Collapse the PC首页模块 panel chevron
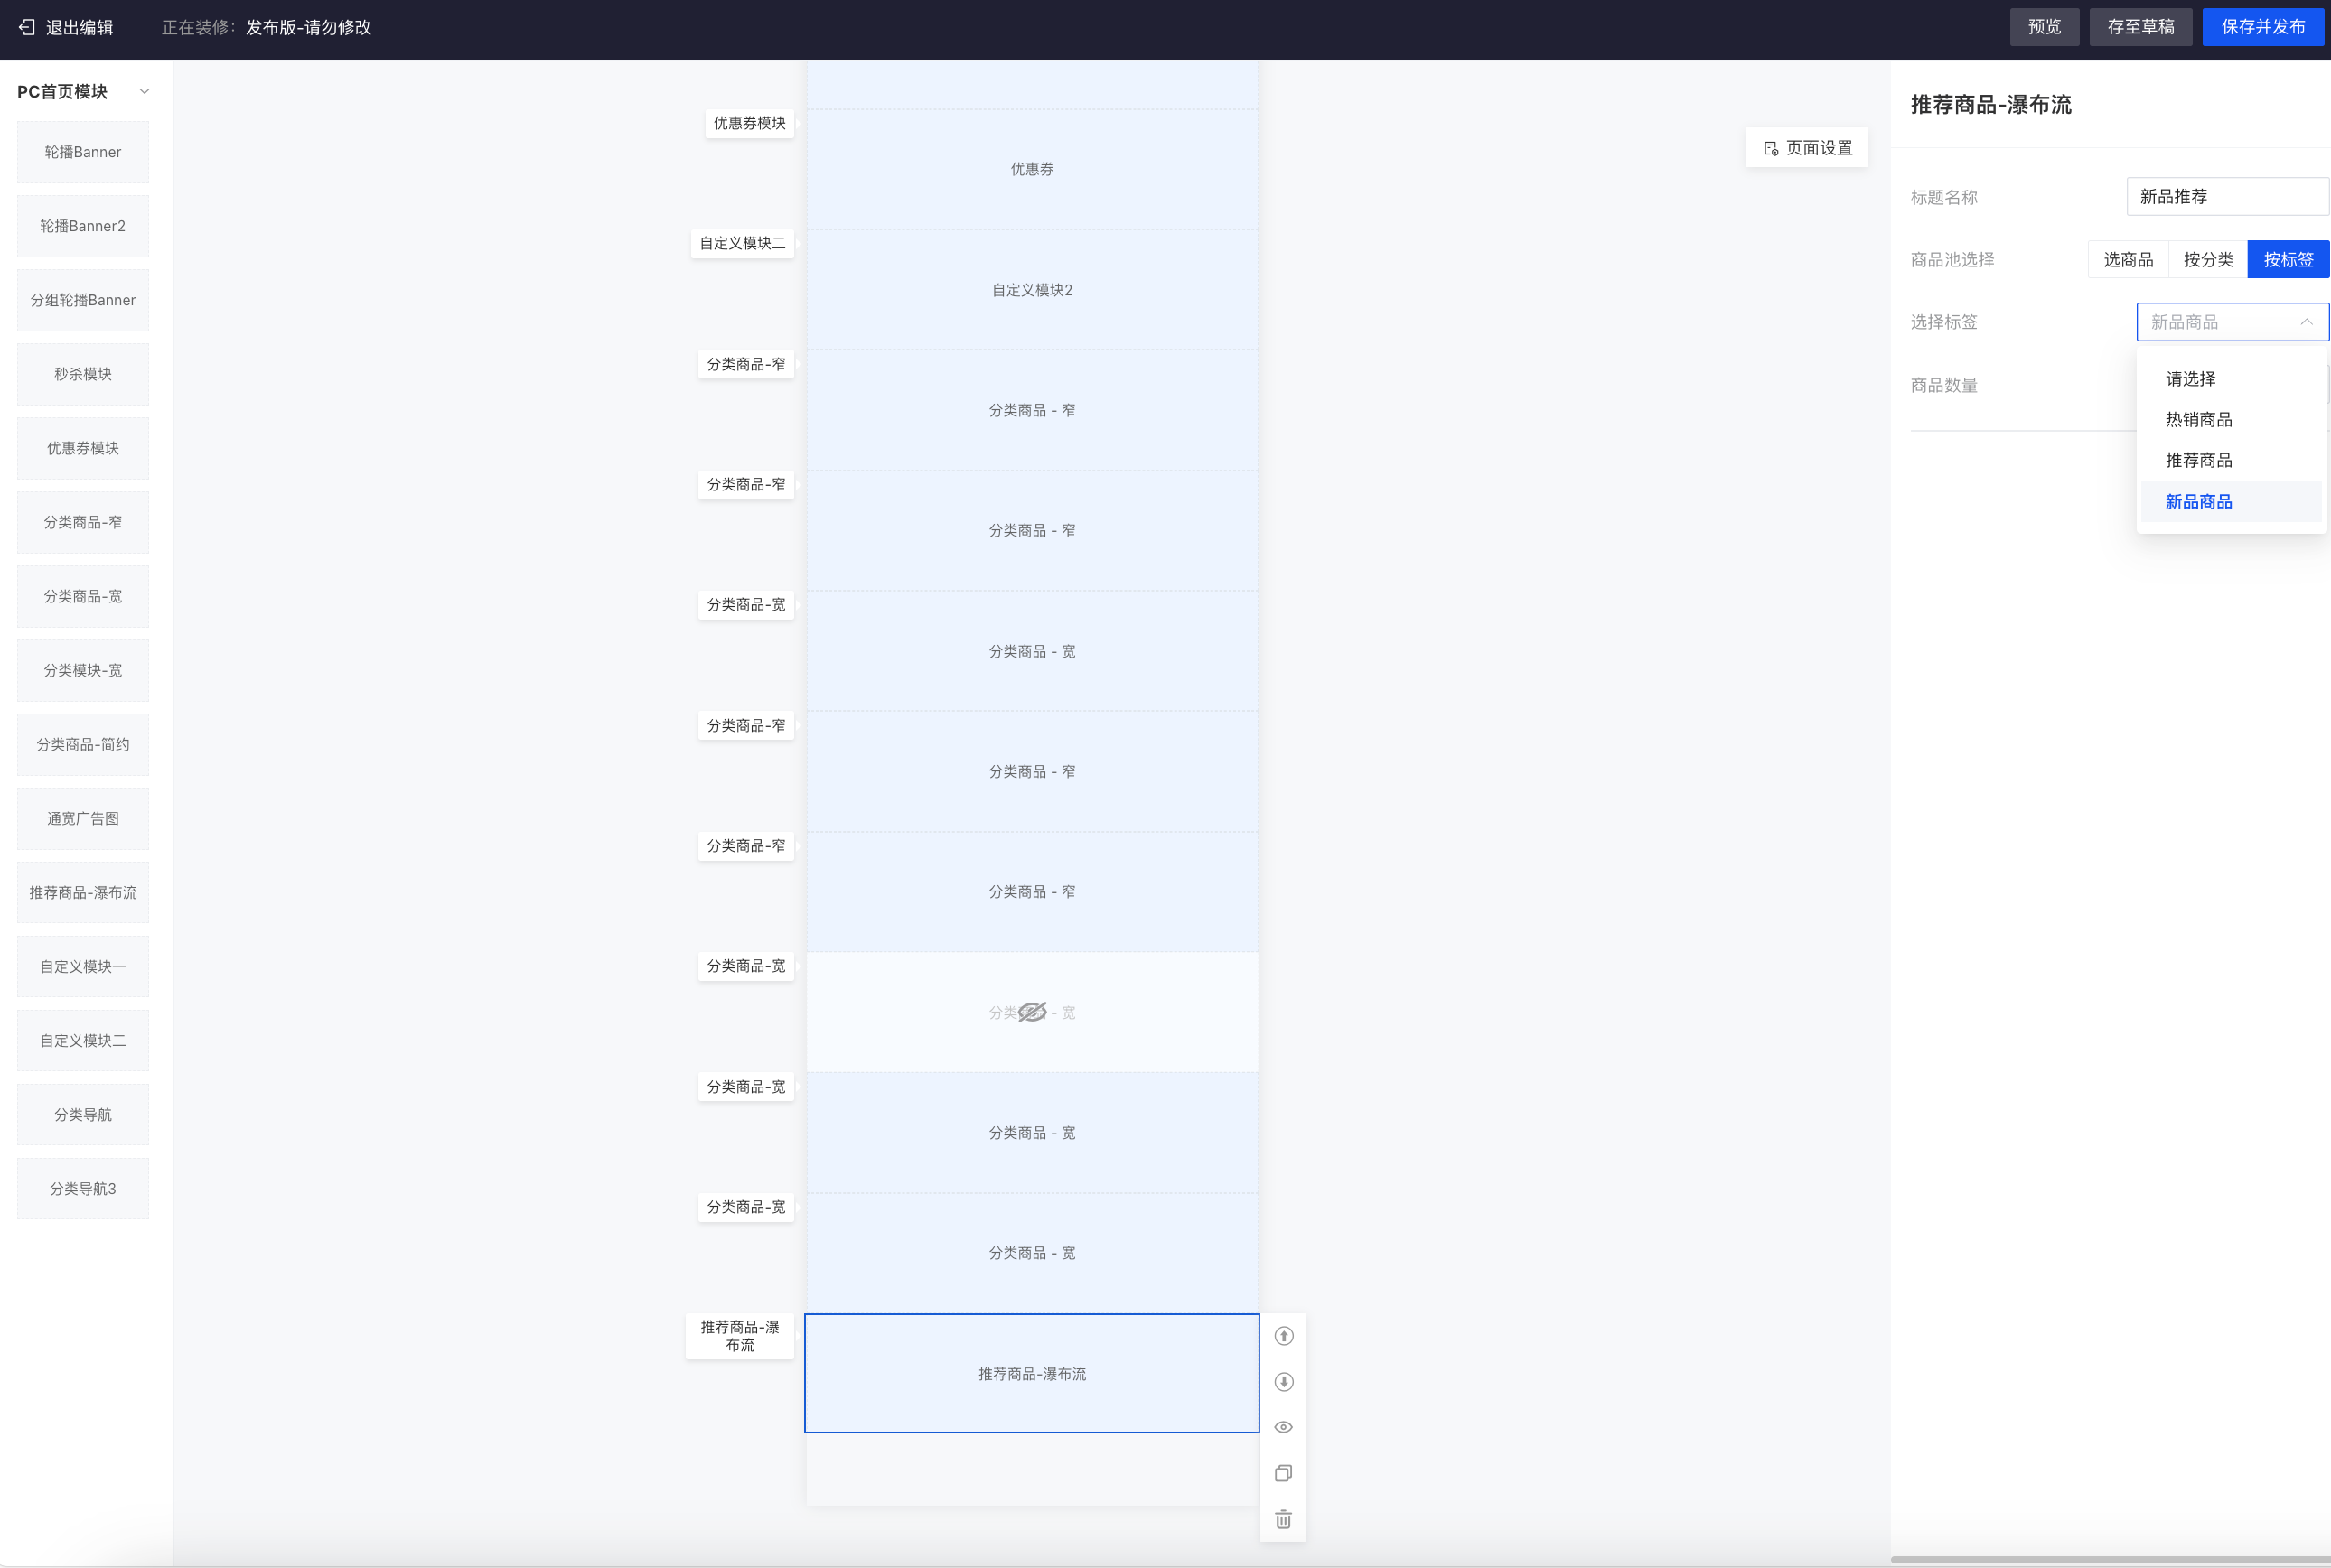 click(144, 91)
